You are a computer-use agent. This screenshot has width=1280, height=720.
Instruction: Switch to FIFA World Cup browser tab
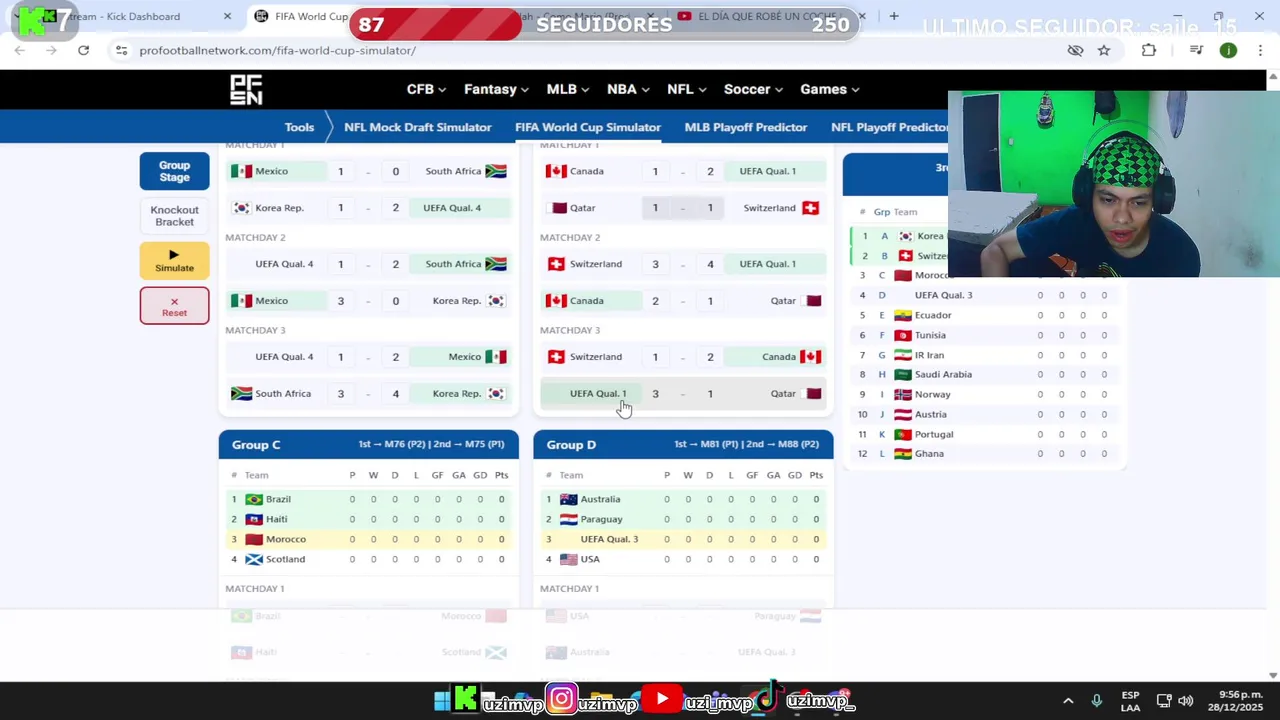pyautogui.click(x=300, y=16)
